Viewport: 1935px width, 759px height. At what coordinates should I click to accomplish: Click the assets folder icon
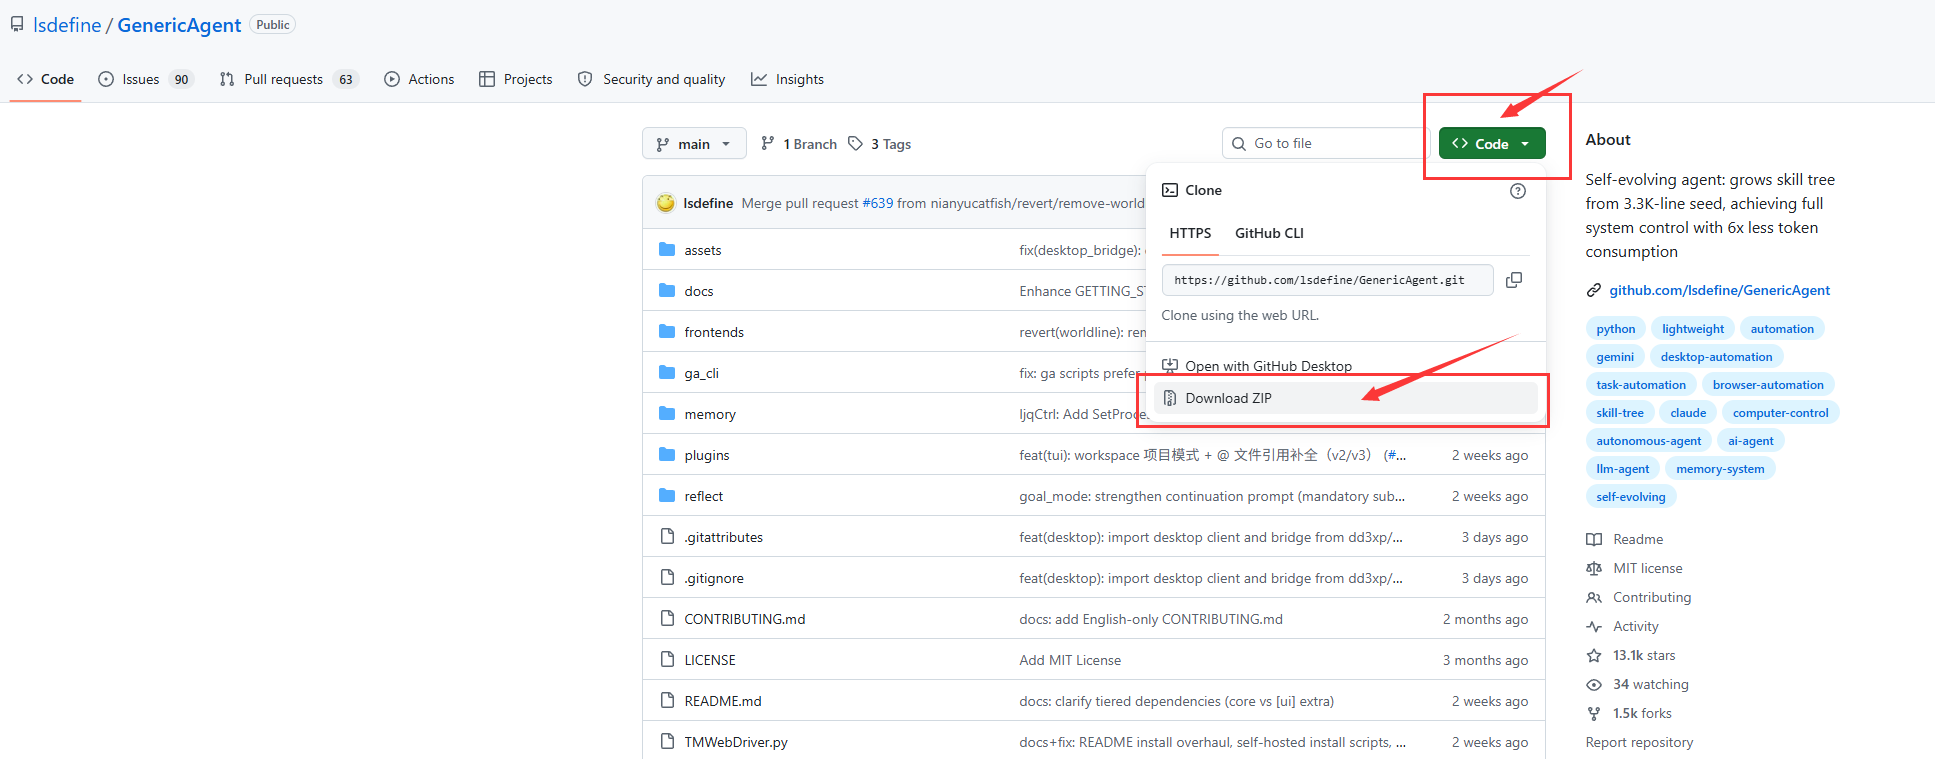click(667, 249)
